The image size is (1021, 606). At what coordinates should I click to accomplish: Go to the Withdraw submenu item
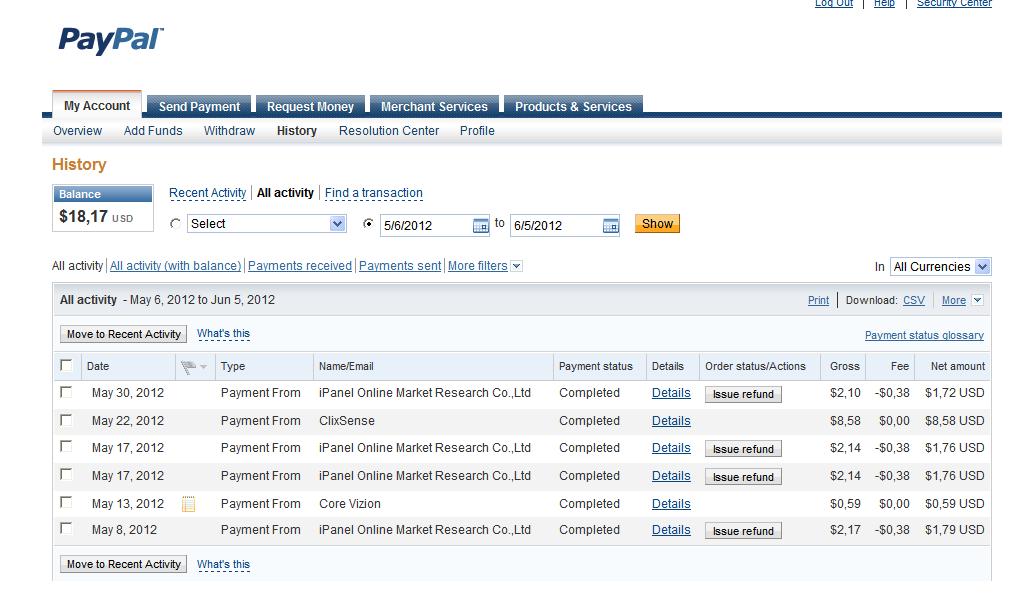(229, 131)
